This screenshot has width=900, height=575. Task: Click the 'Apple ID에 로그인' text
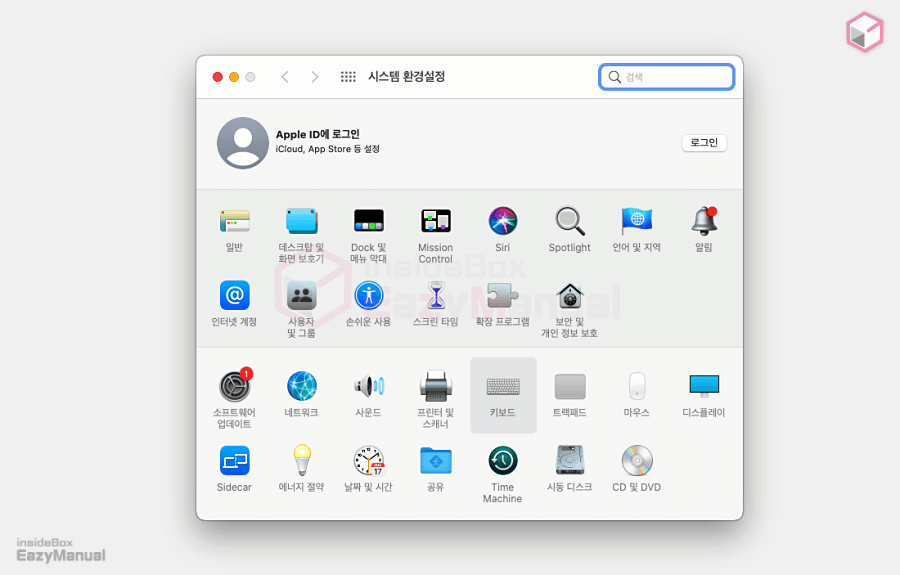(x=317, y=134)
